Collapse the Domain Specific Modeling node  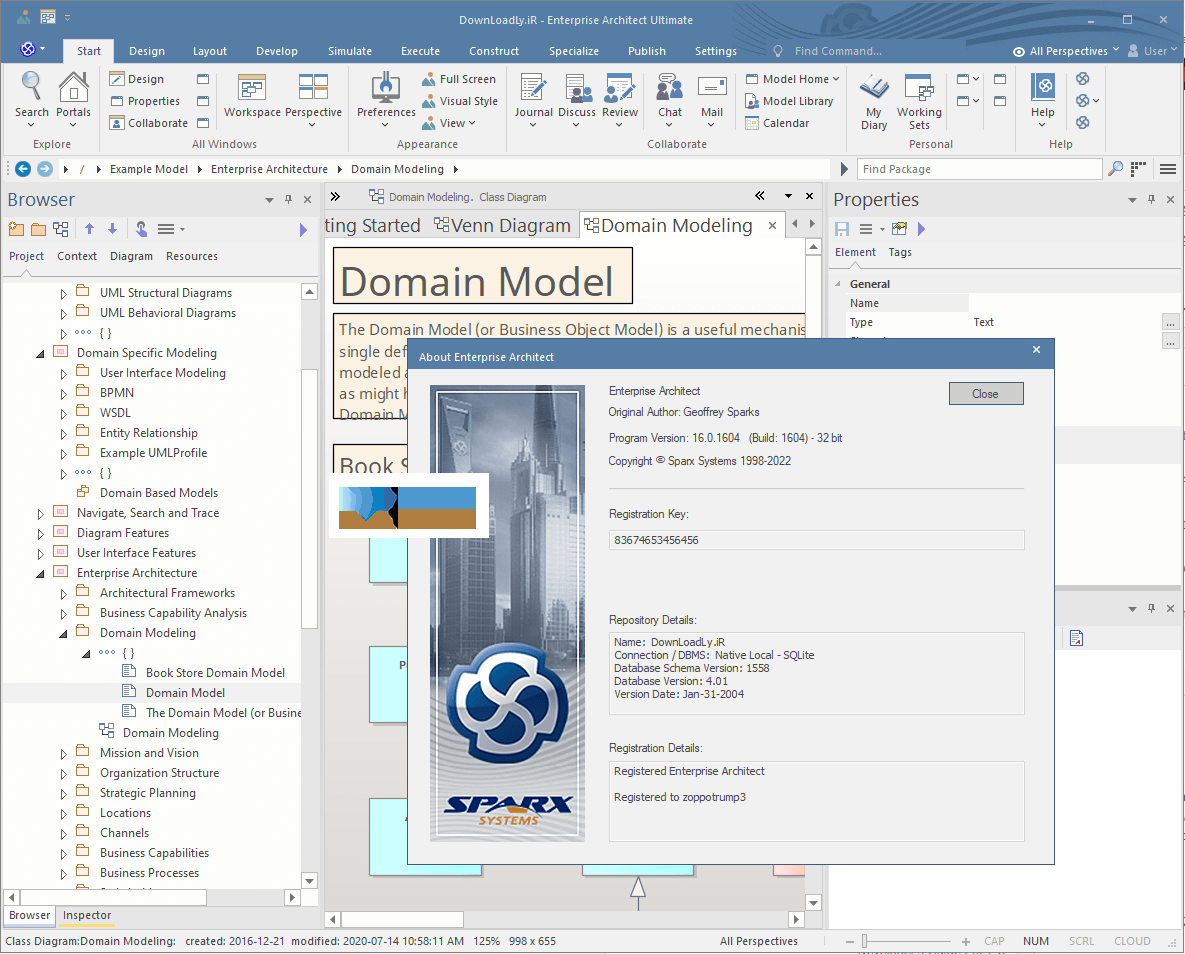pos(40,353)
